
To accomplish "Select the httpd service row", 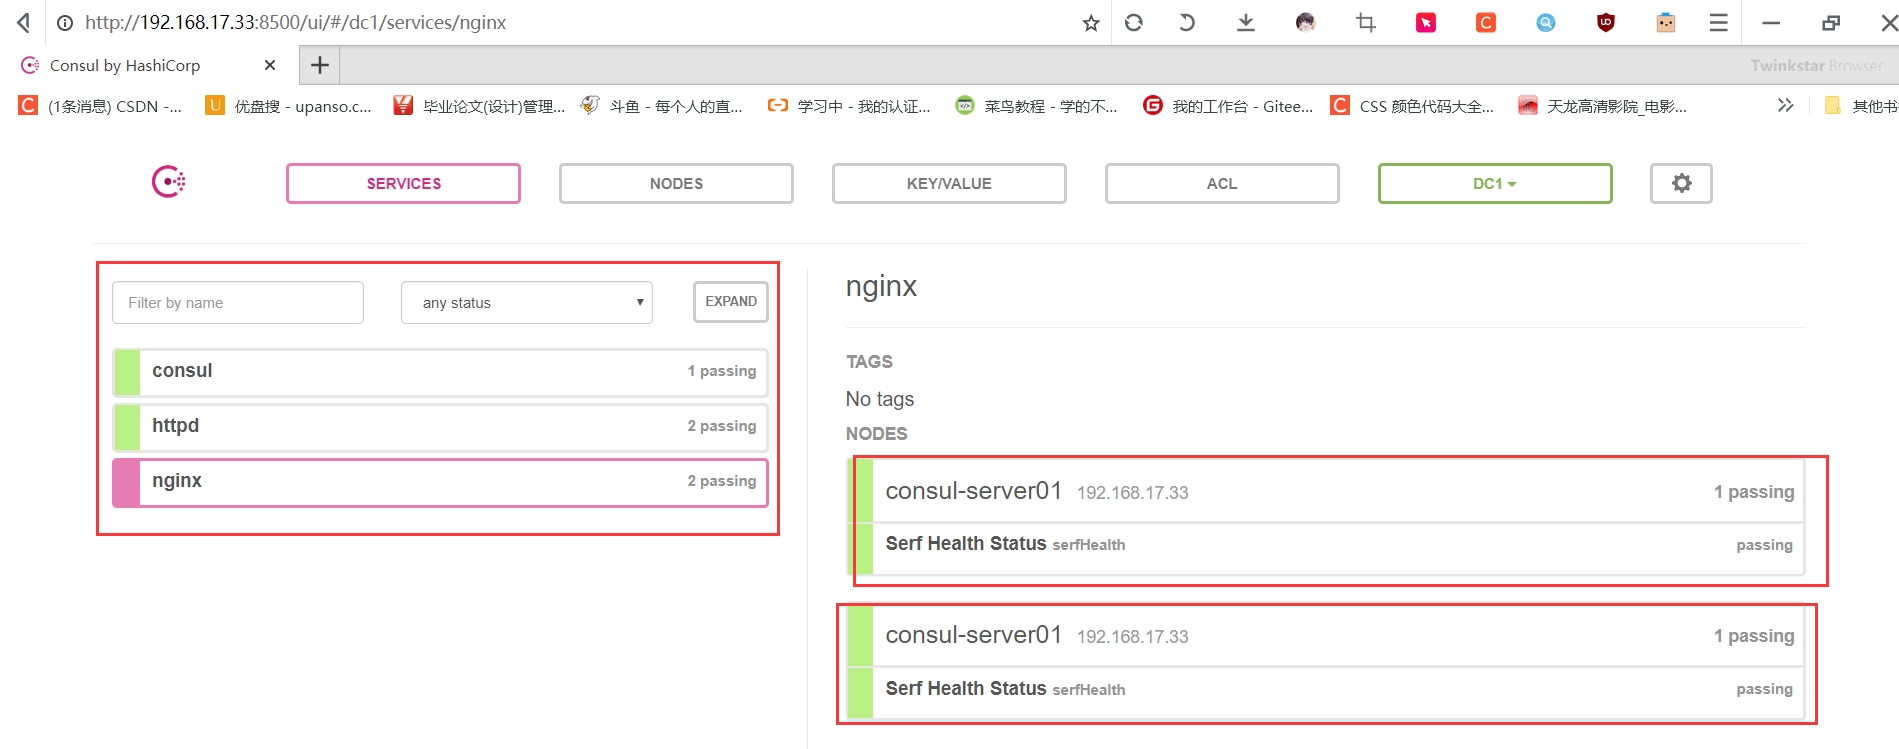I will click(440, 427).
